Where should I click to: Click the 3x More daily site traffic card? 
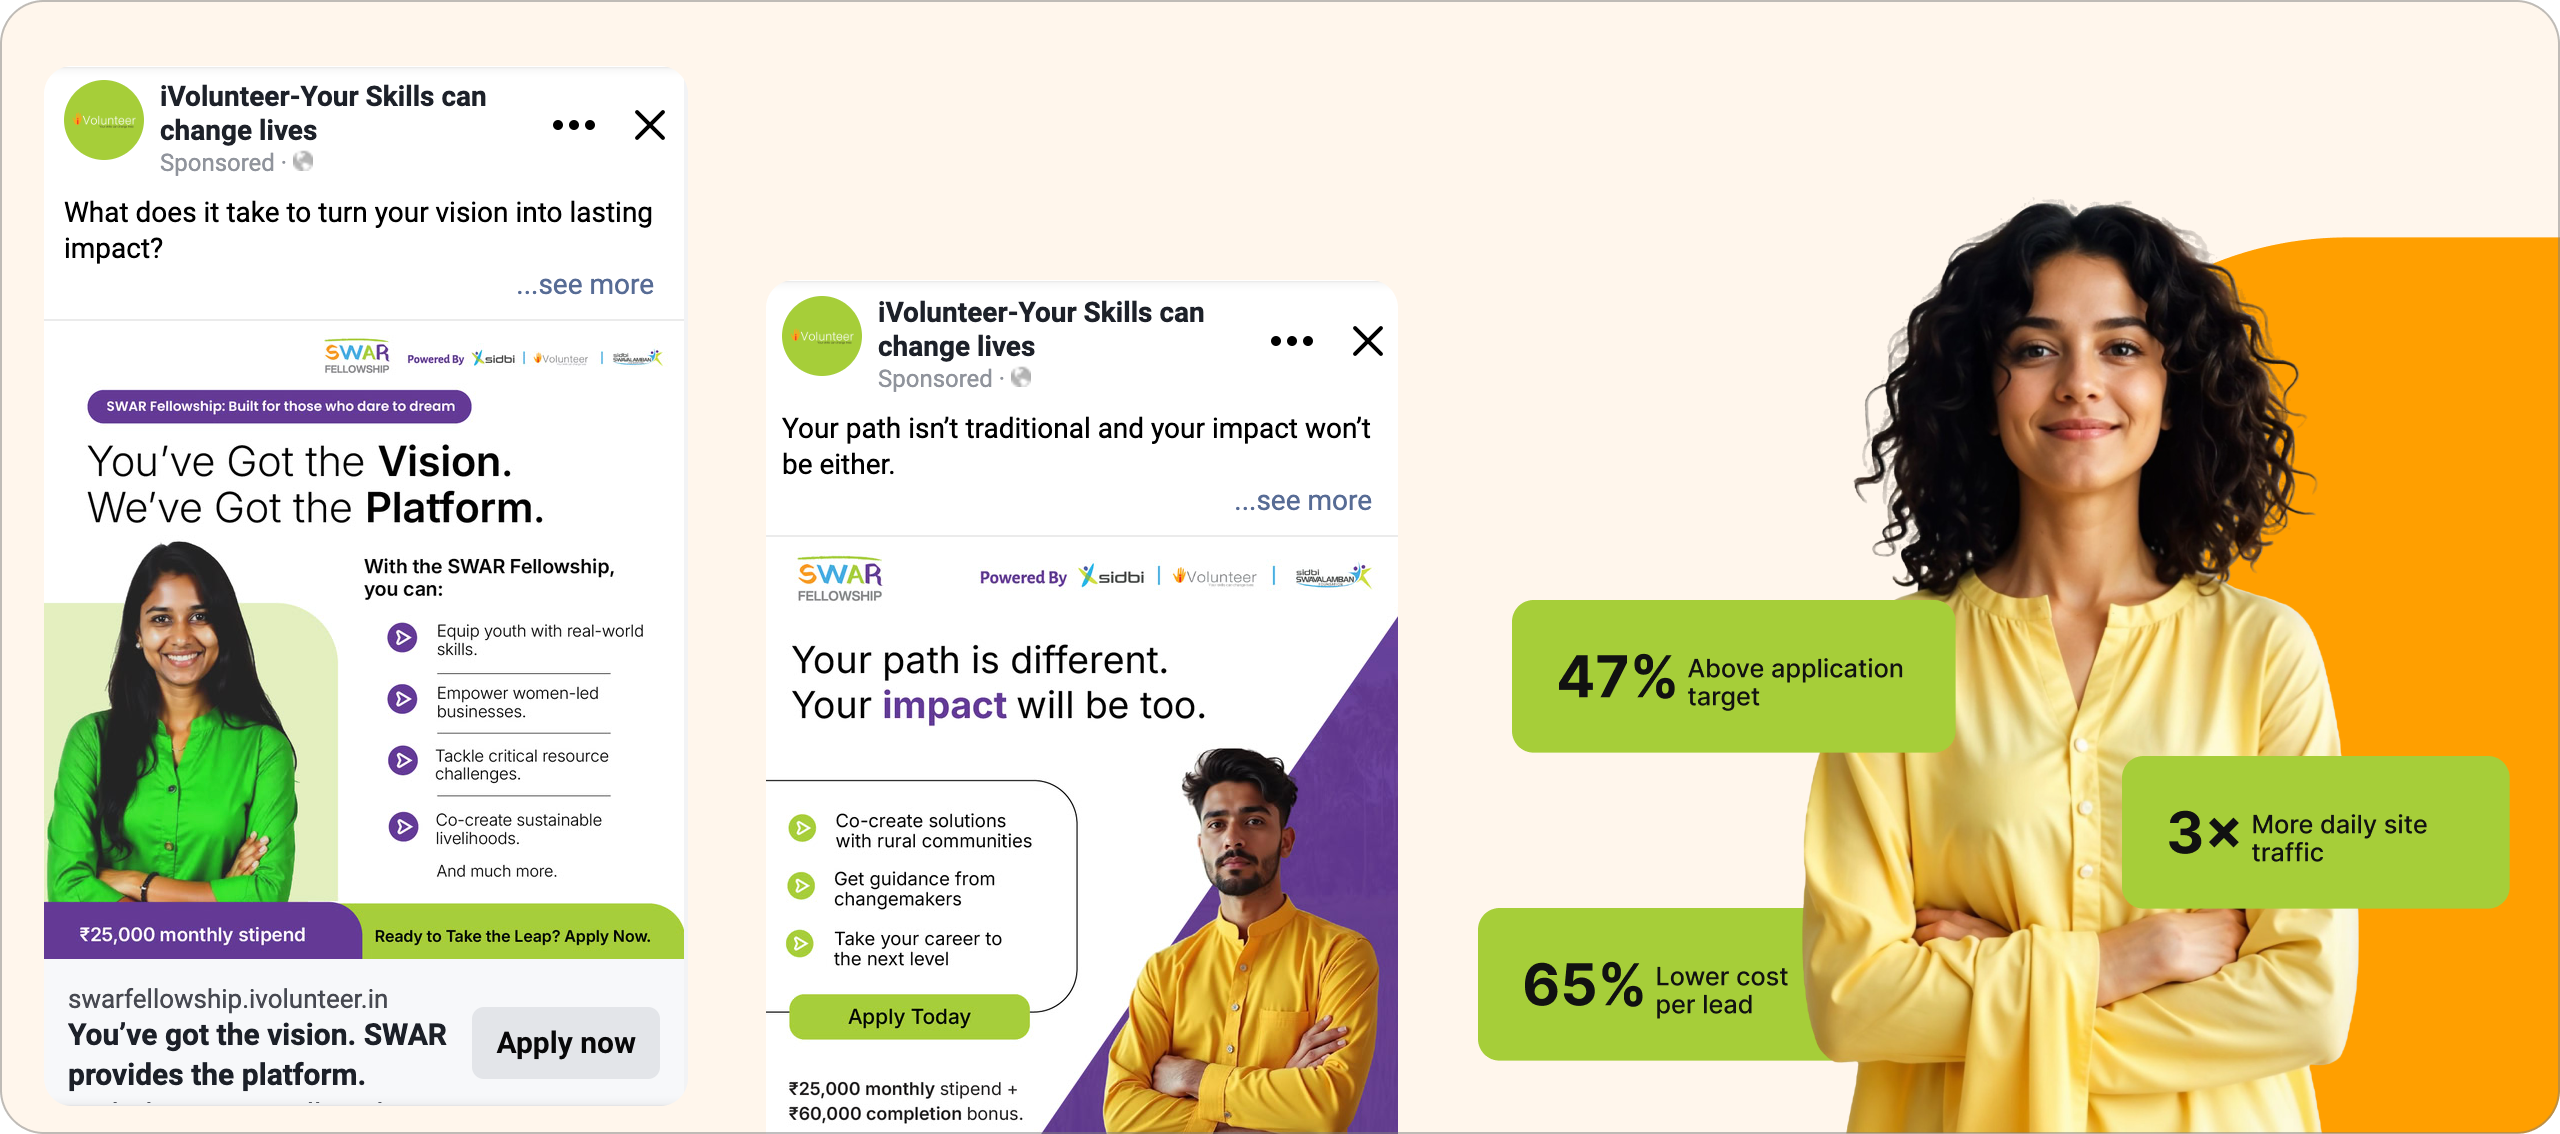[x=2315, y=833]
